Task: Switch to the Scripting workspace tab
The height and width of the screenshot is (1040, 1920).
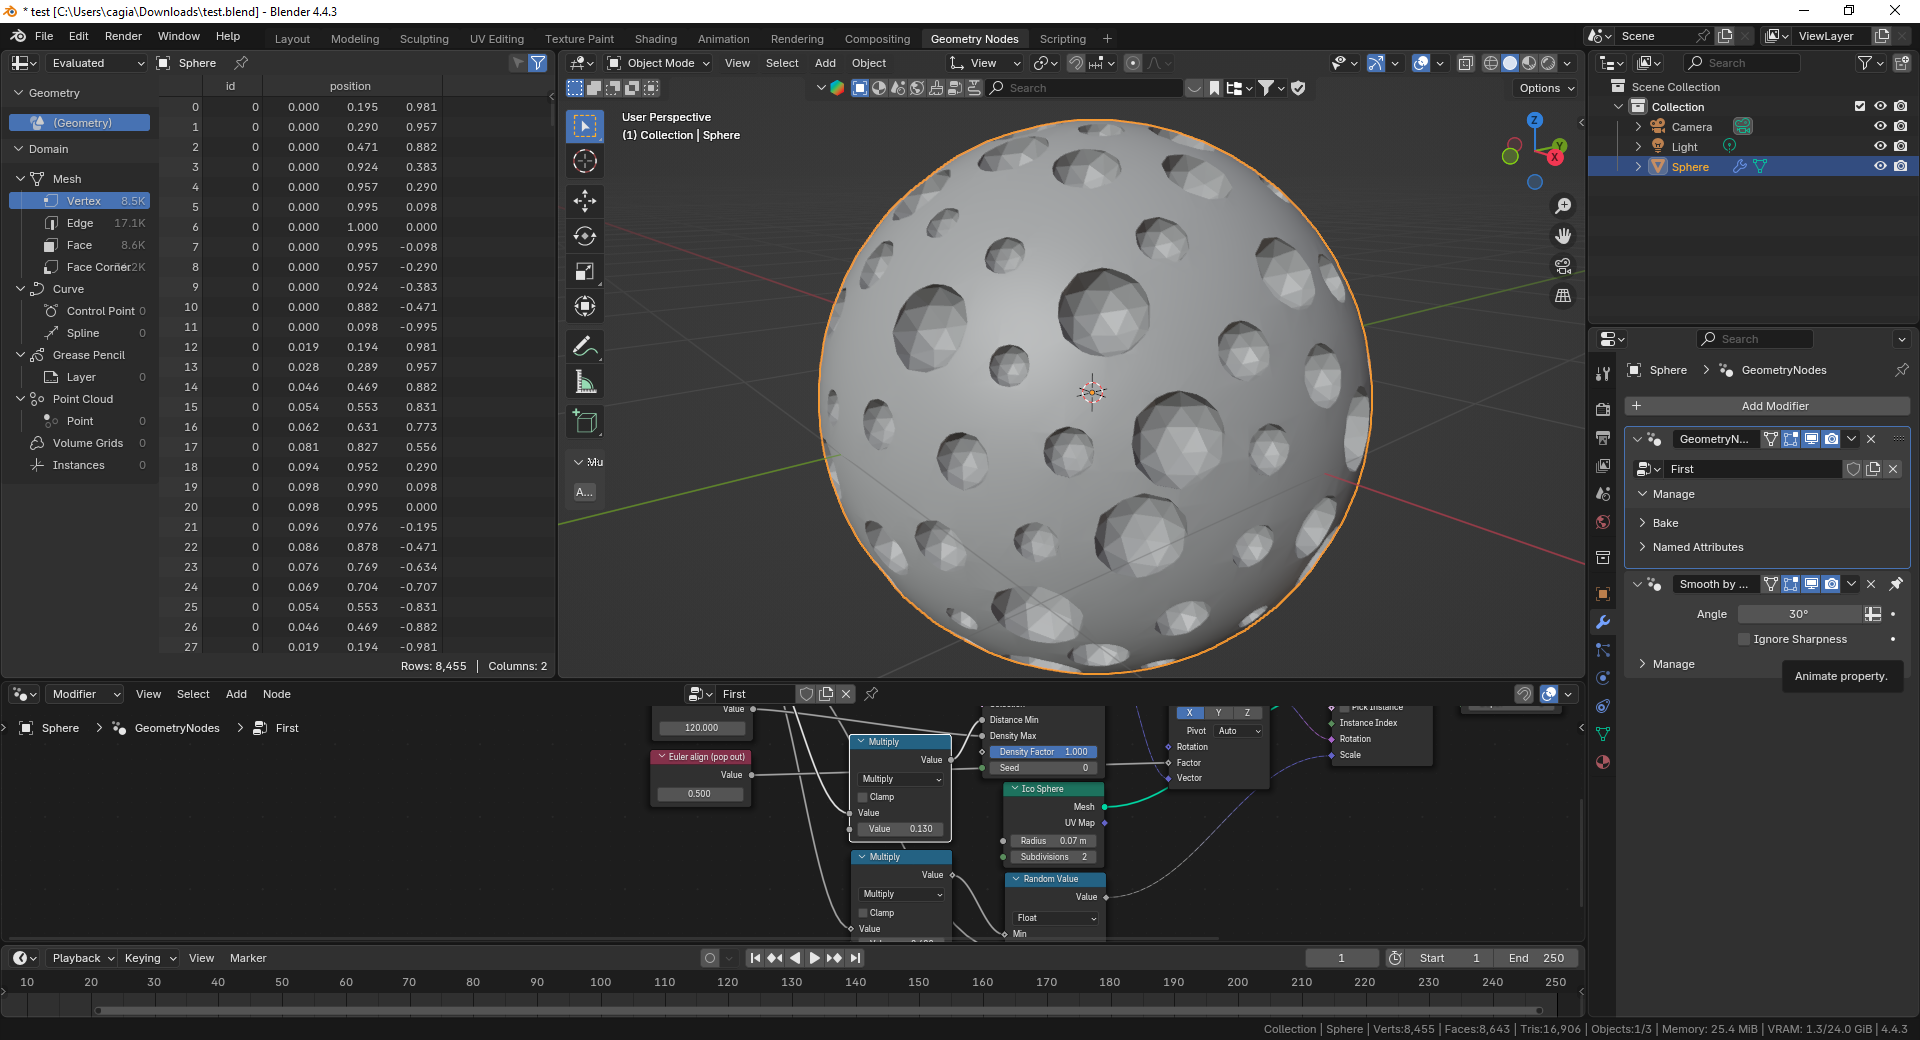Action: tap(1062, 38)
